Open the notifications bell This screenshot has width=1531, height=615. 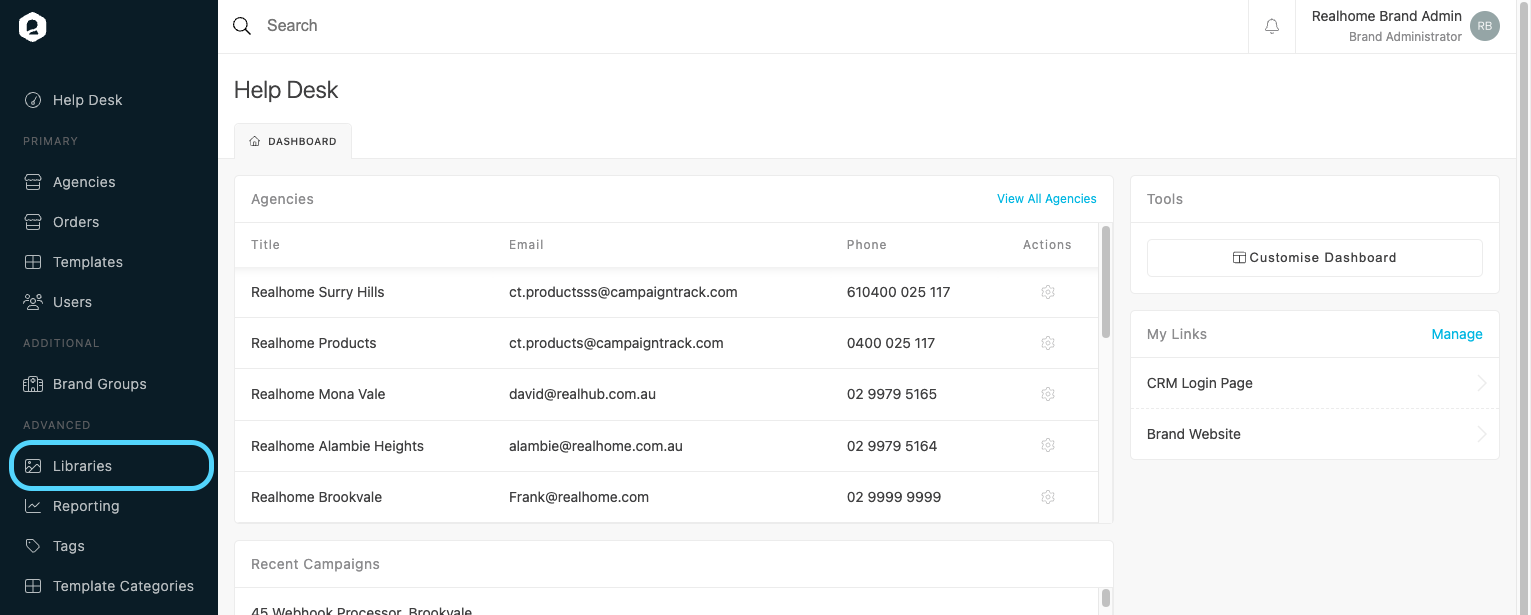click(x=1272, y=27)
